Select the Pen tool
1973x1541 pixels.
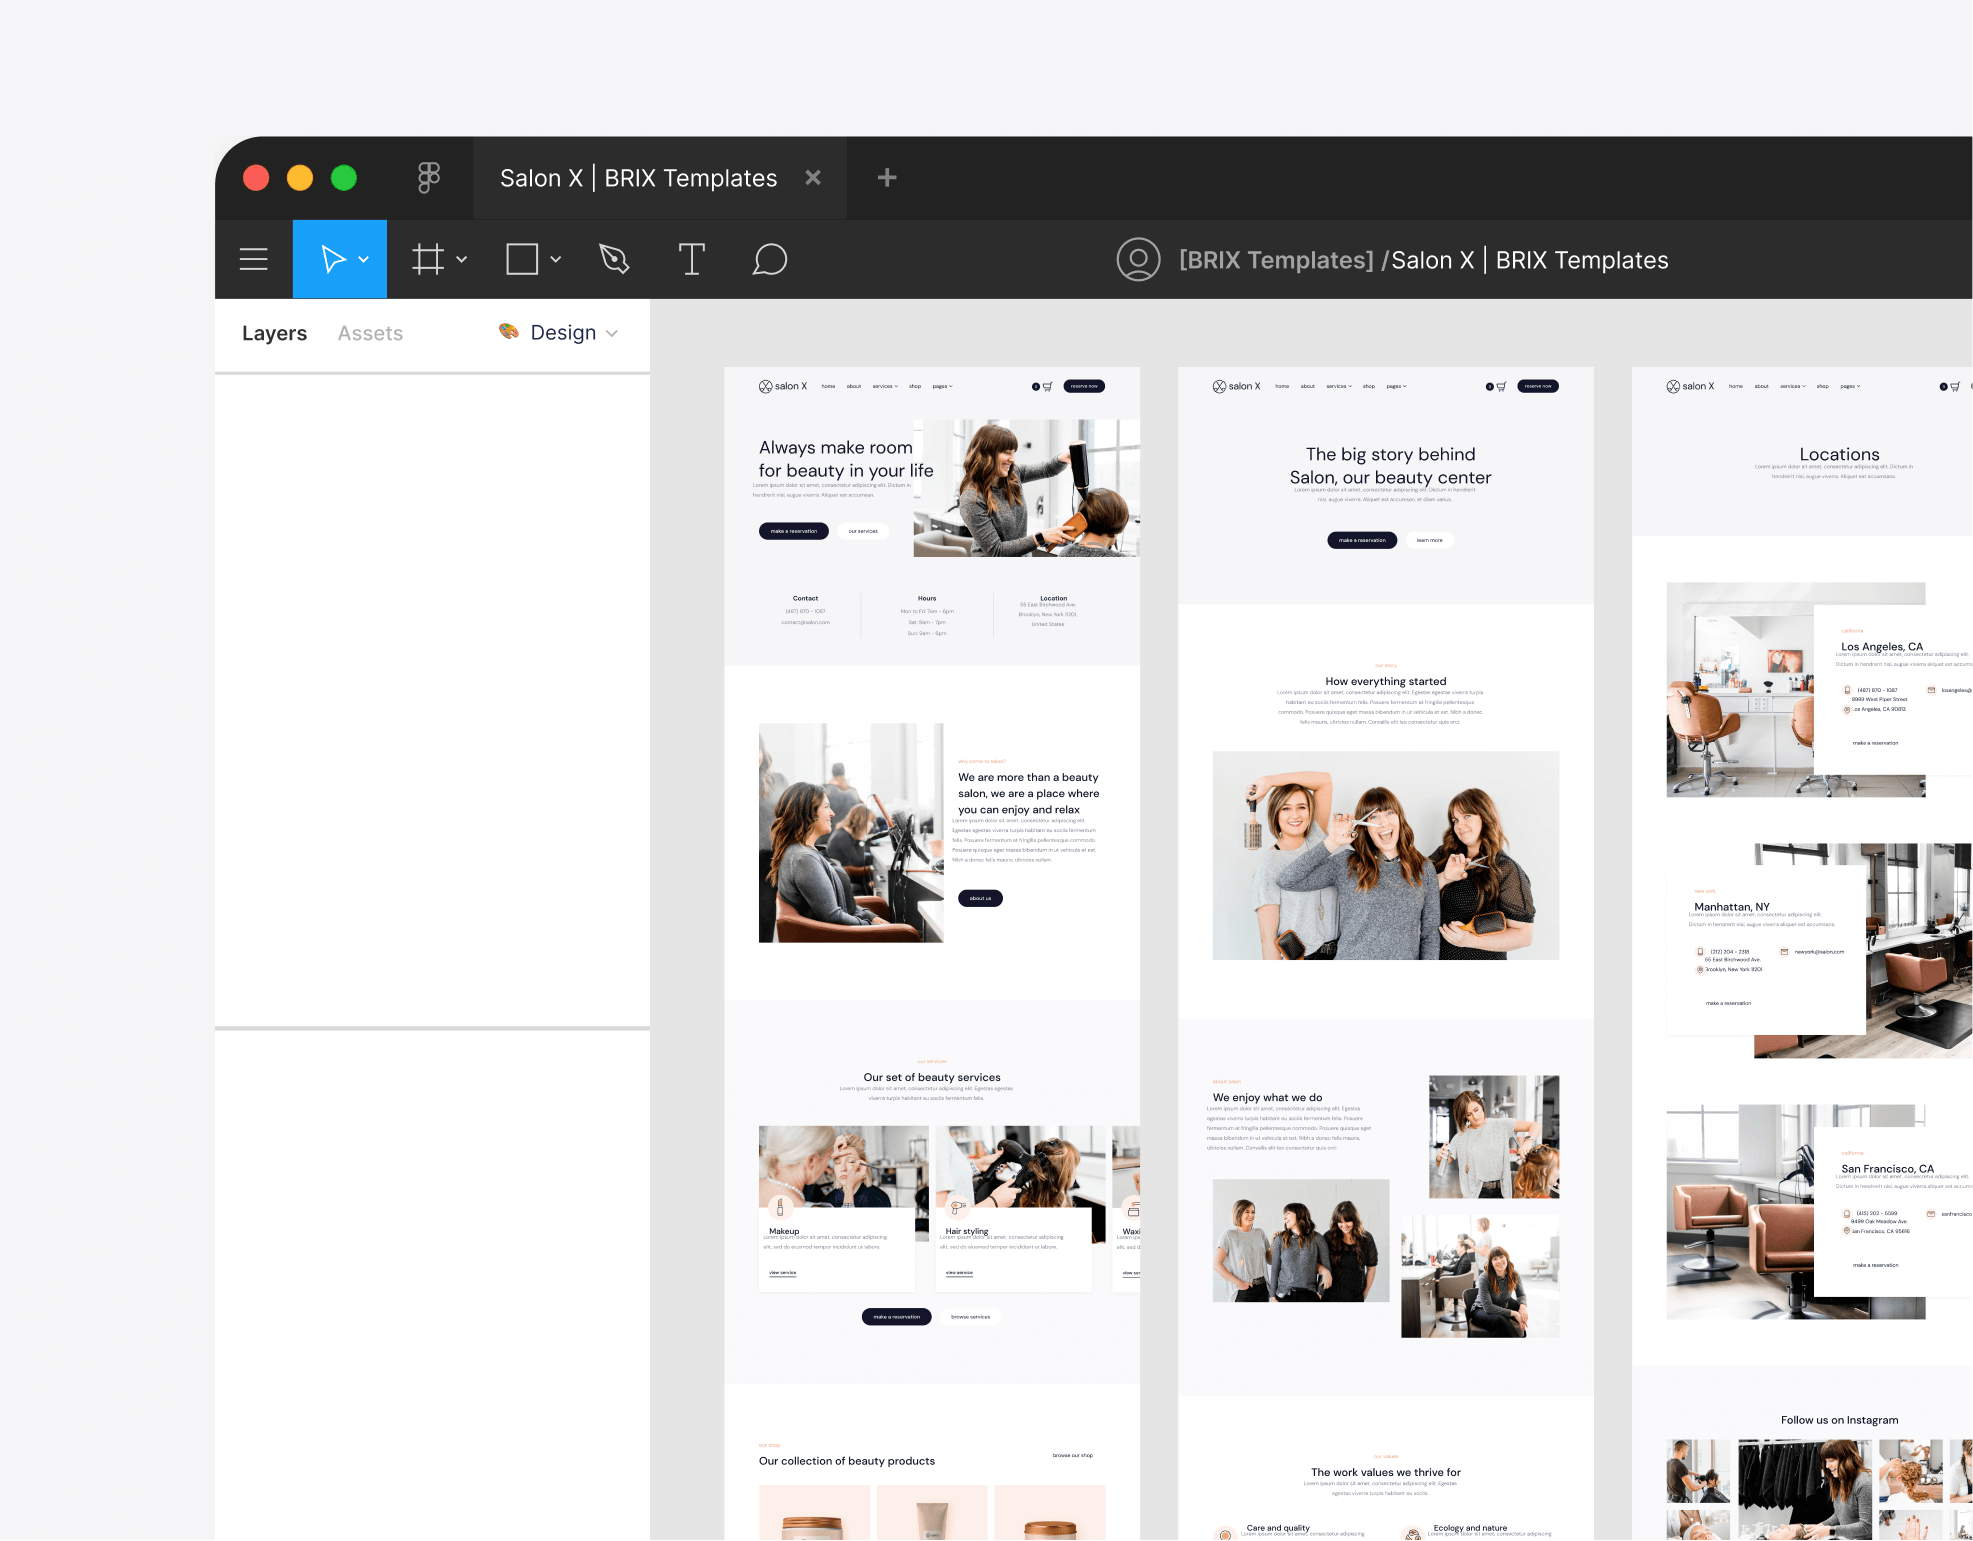tap(614, 259)
